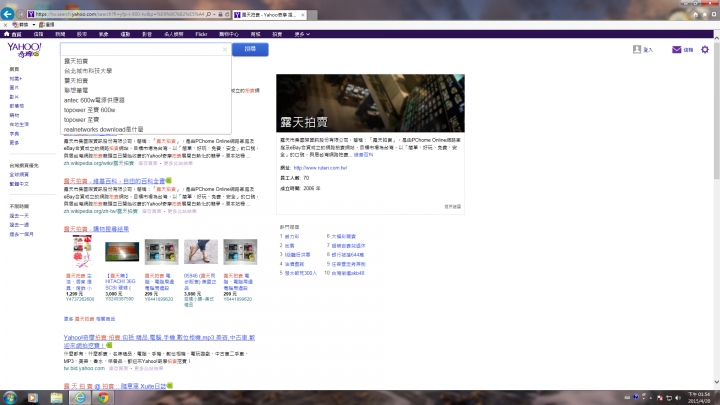Open the Yahoo Mail envelope icon
The image size is (720, 405).
point(676,49)
